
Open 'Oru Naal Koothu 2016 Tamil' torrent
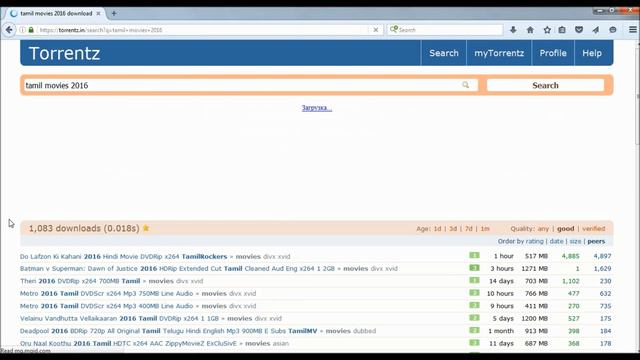[128, 343]
